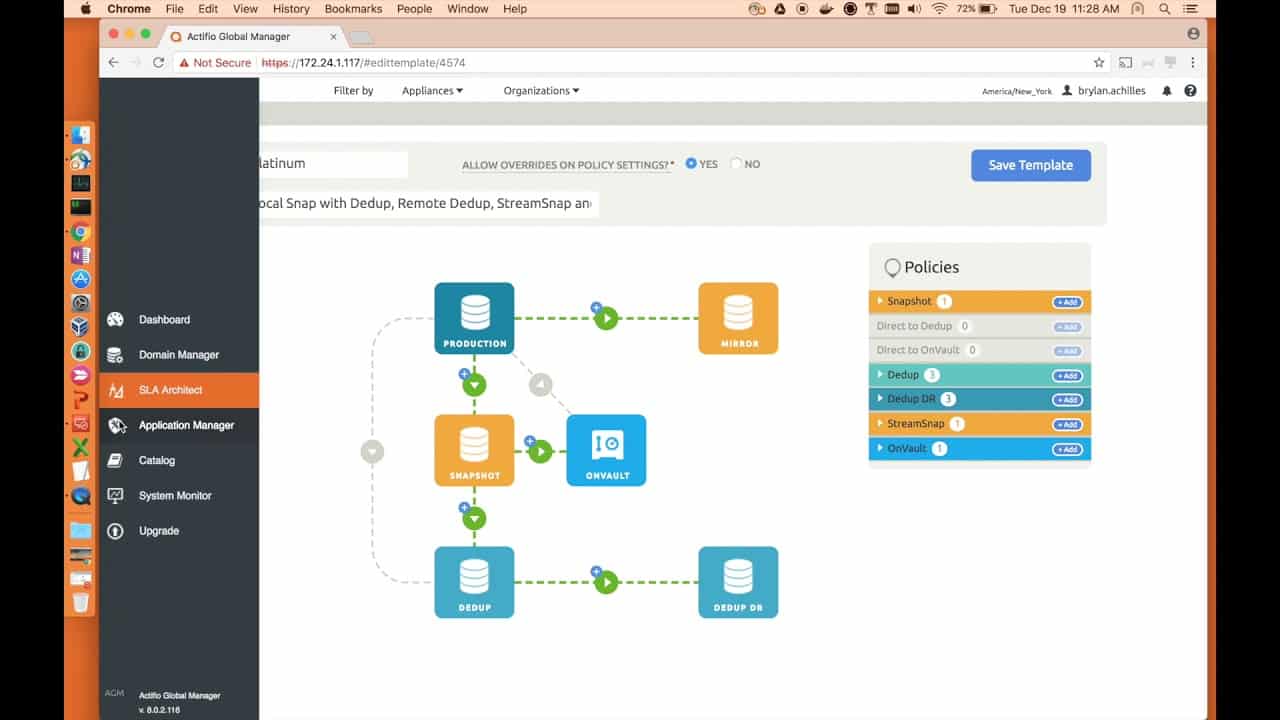This screenshot has height=720, width=1280.
Task: Click the notification bell icon
Action: point(1166,91)
